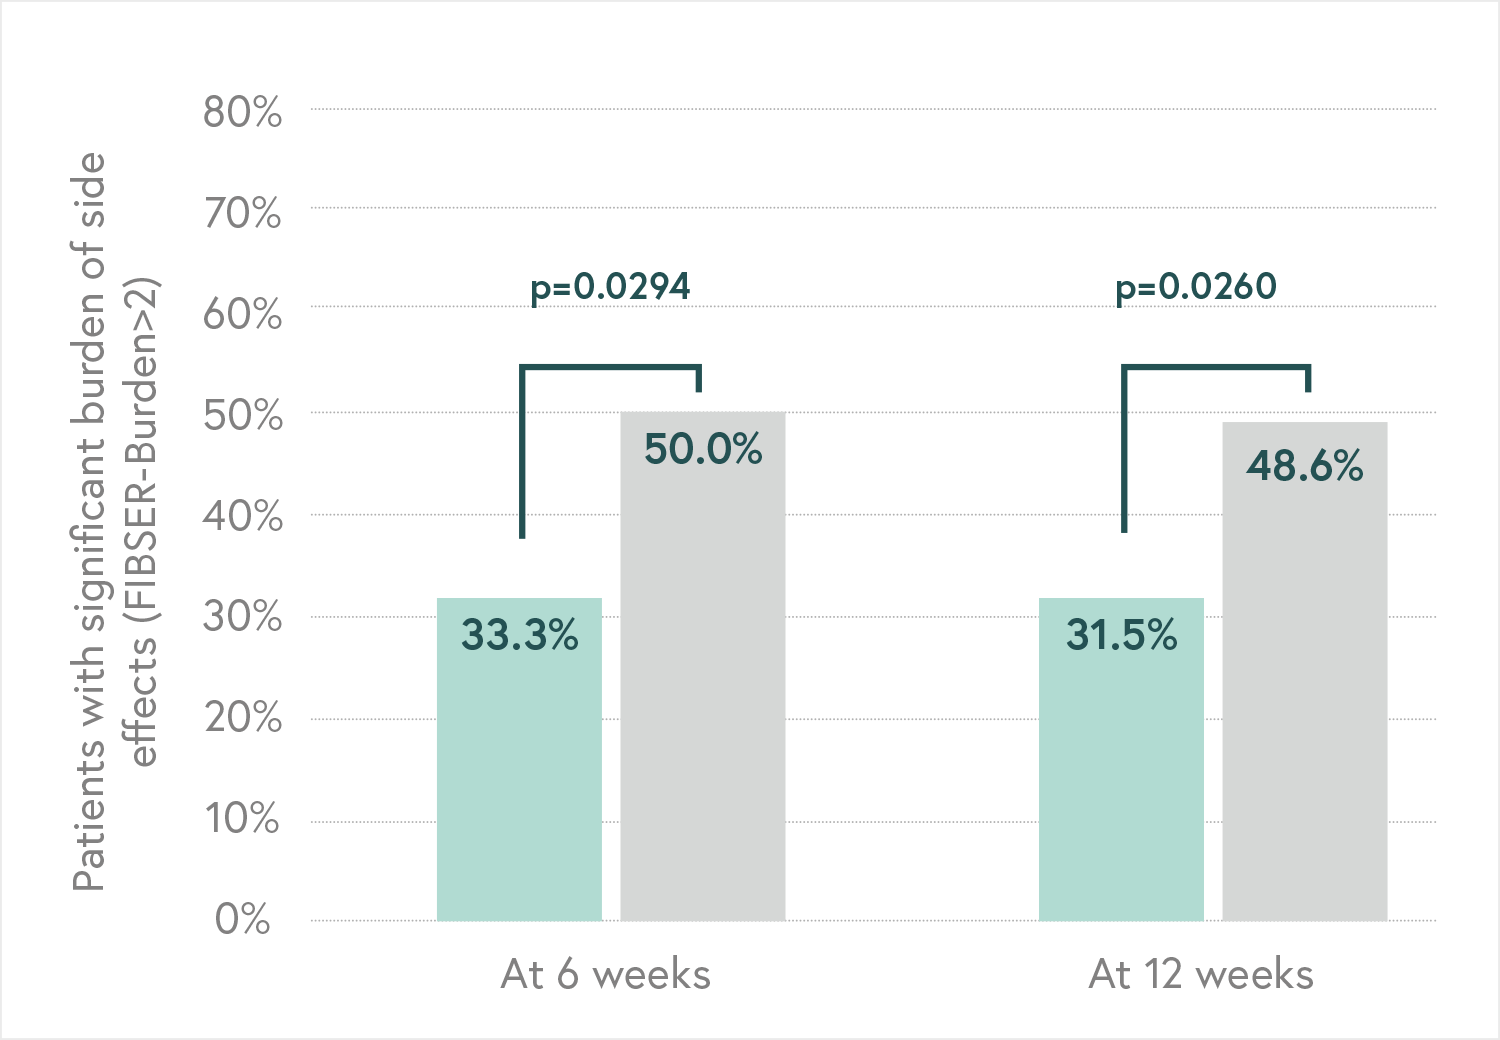Click the 33.3% teal bar

click(519, 760)
